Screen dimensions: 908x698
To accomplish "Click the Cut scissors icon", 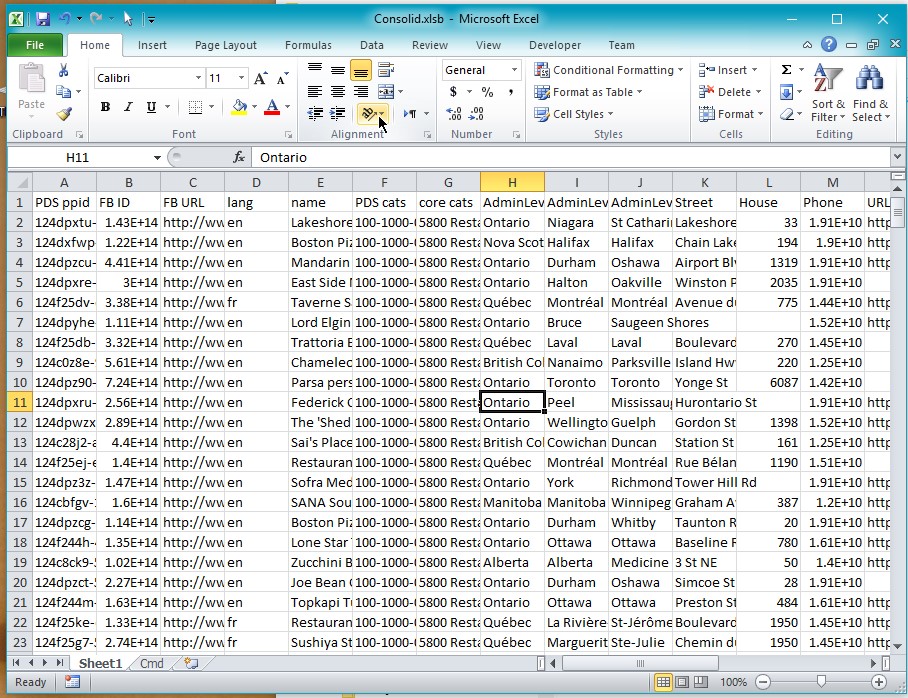I will click(x=64, y=70).
